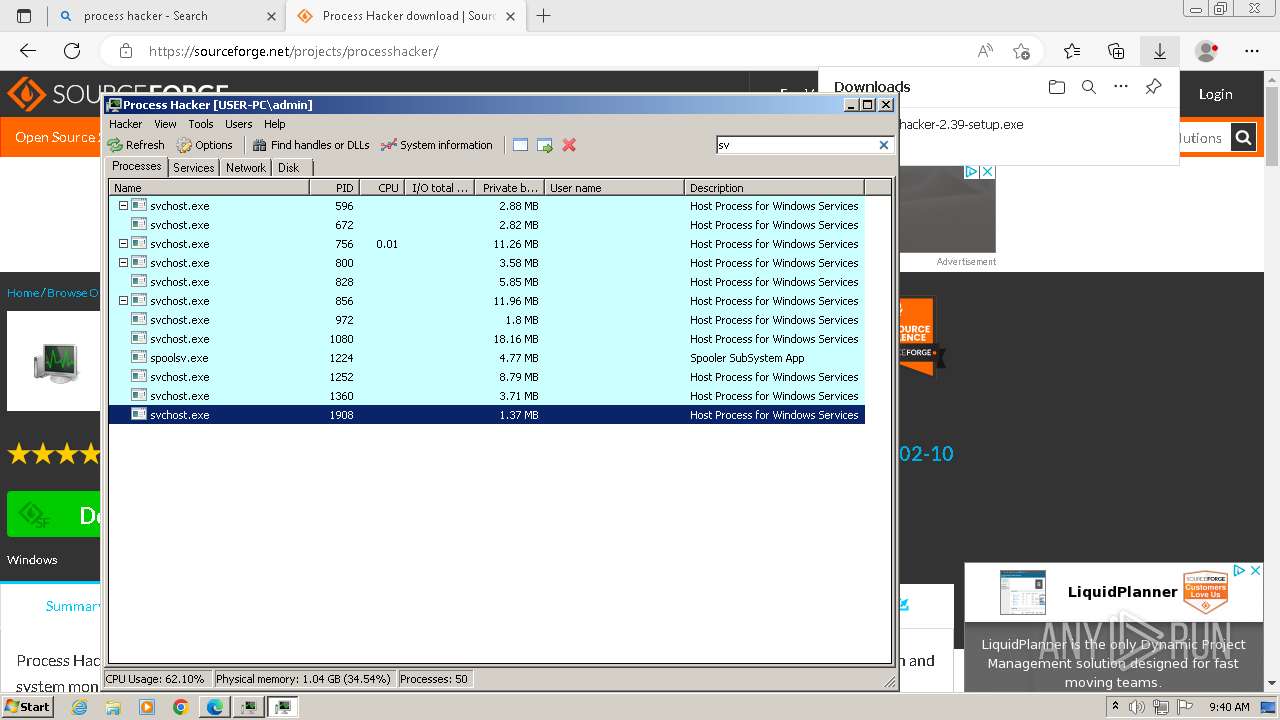Open Find handles or DLLs
The image size is (1280, 720).
click(x=311, y=145)
